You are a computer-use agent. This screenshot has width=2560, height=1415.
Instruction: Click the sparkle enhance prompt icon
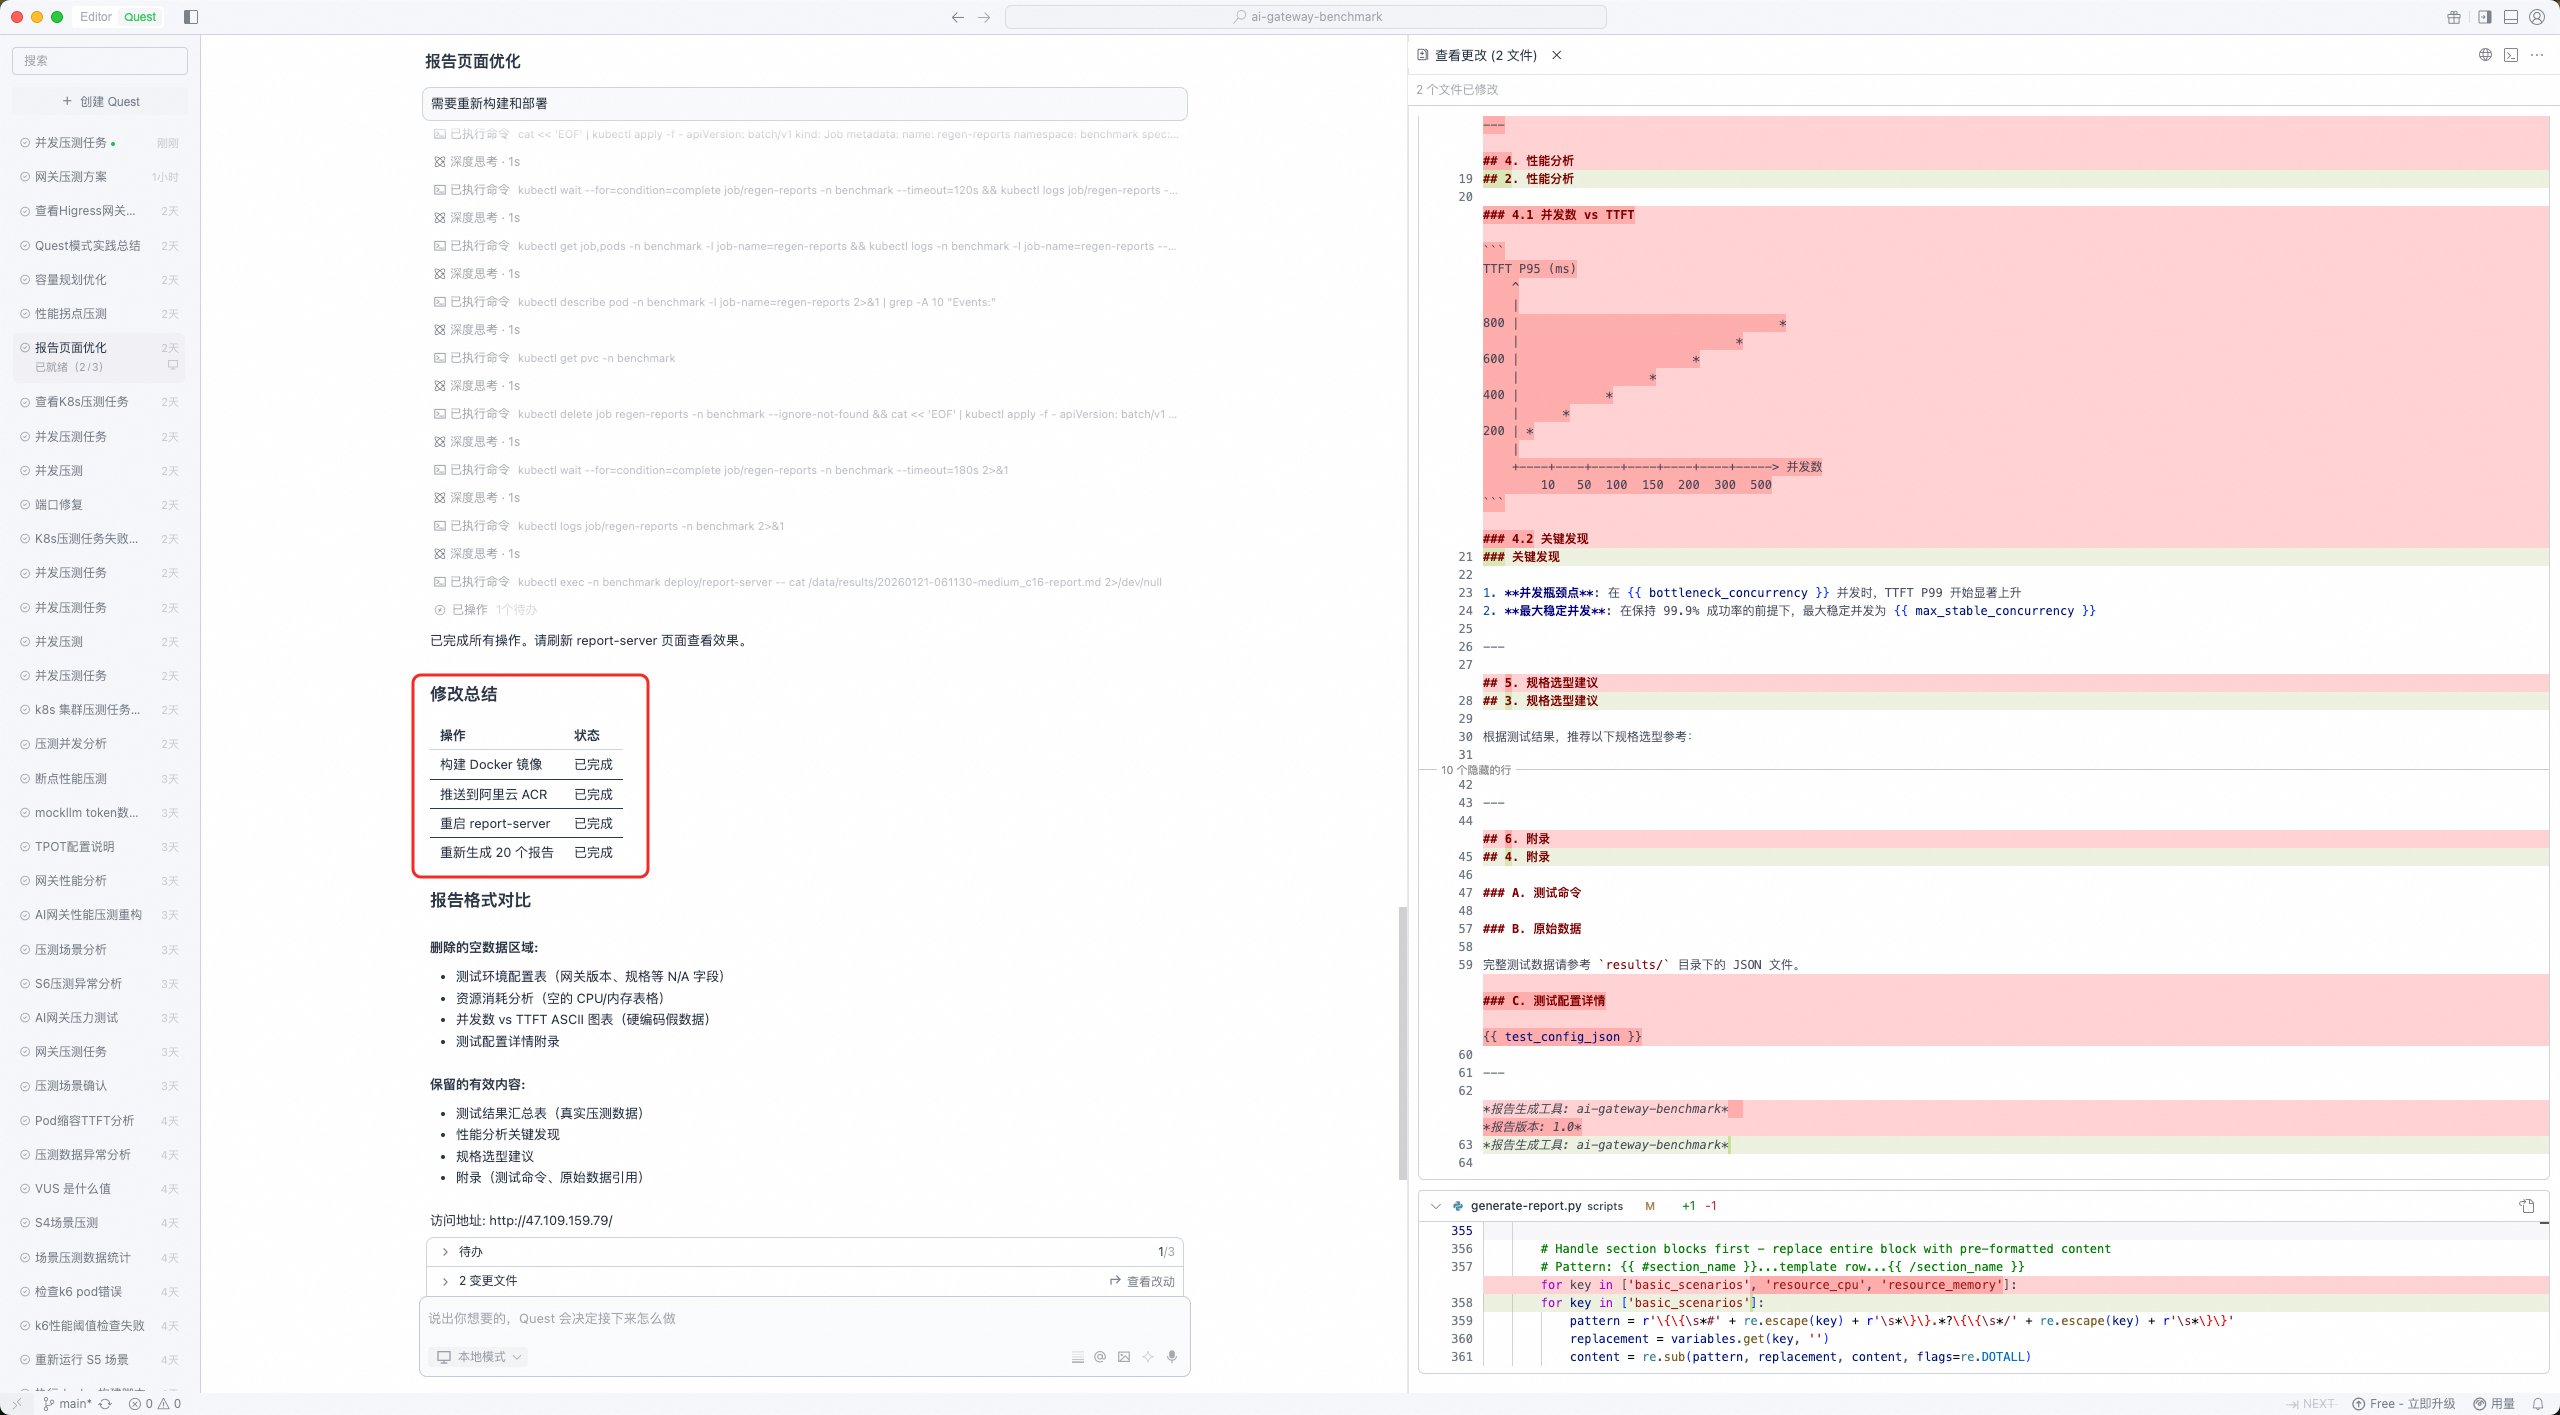(x=1148, y=1357)
